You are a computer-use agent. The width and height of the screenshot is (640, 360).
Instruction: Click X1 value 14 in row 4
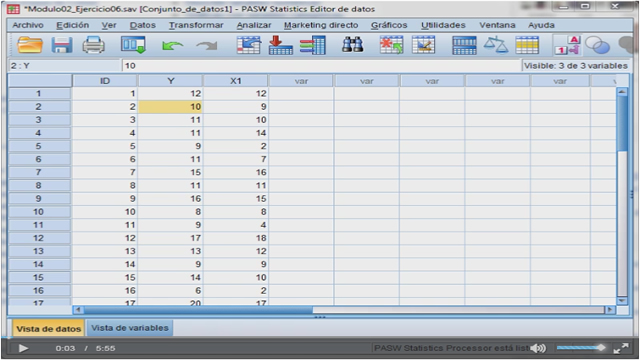coord(236,133)
